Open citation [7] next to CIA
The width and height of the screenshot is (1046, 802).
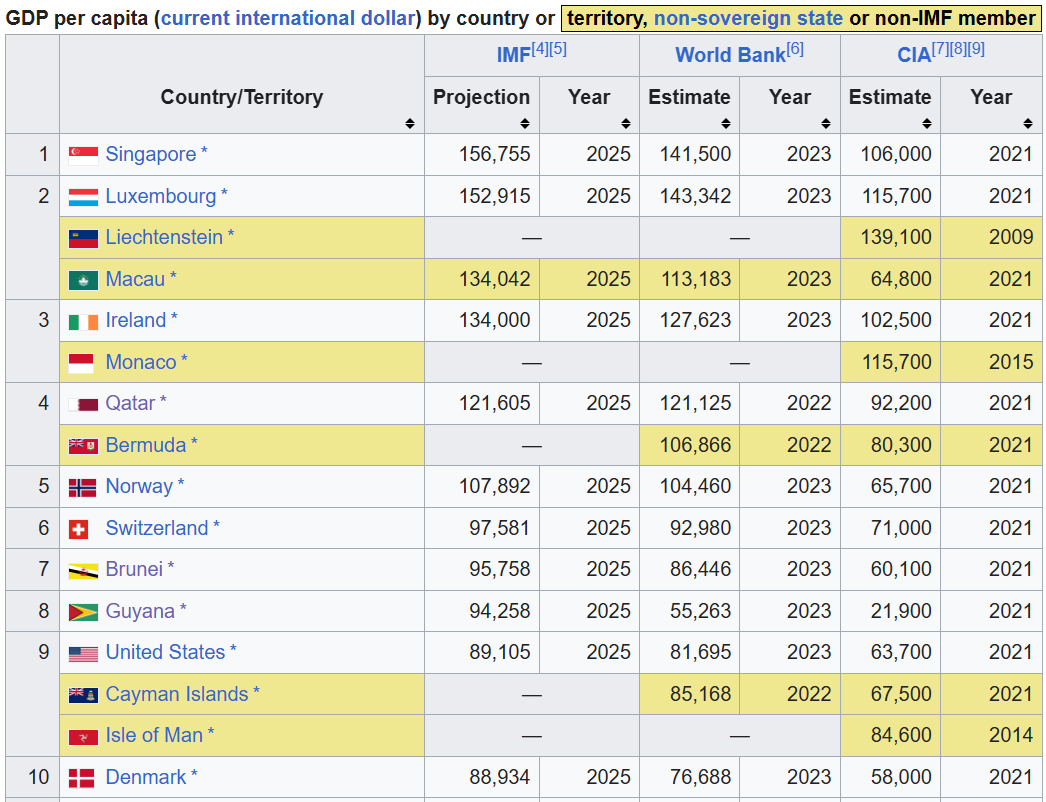[x=941, y=49]
